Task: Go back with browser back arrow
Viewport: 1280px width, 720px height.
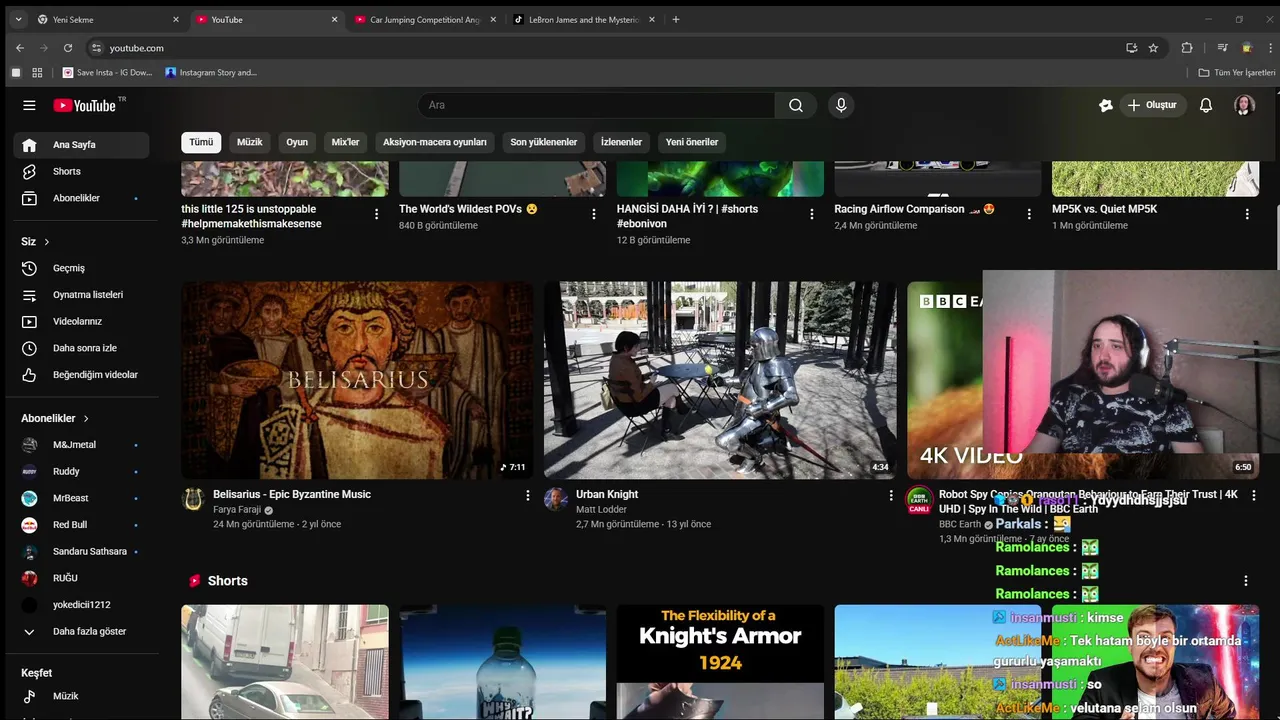Action: (20, 48)
